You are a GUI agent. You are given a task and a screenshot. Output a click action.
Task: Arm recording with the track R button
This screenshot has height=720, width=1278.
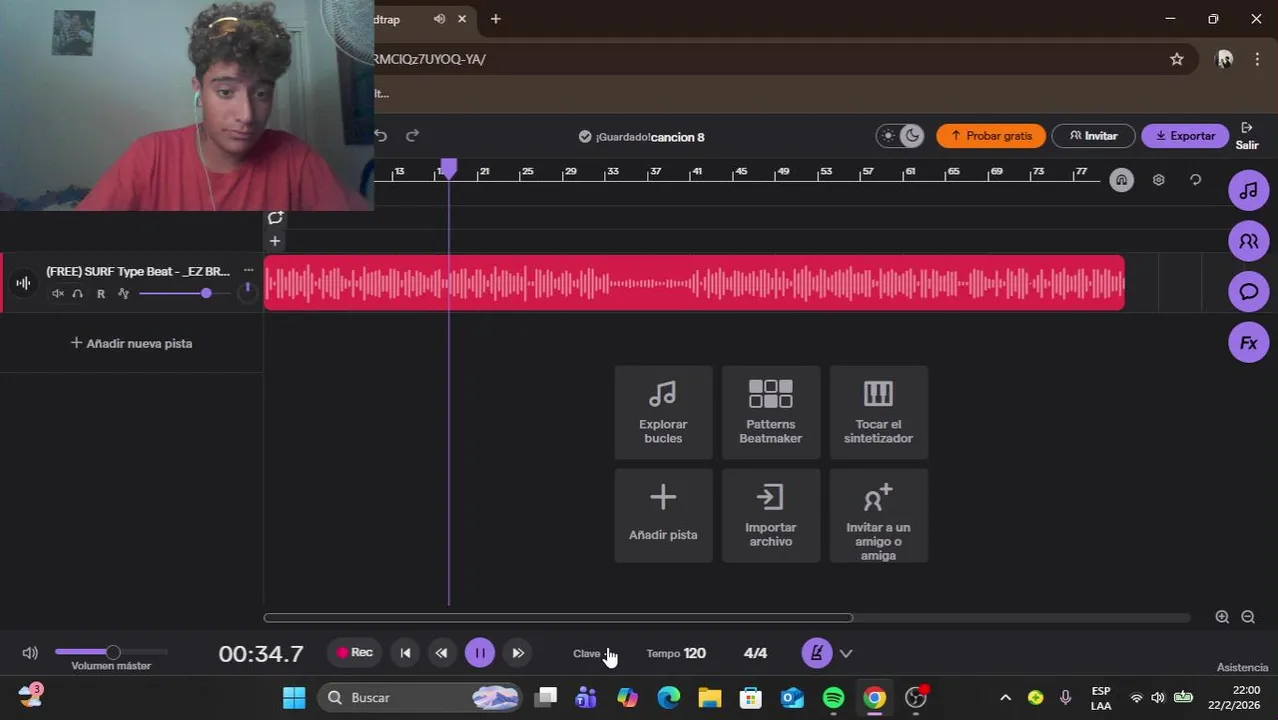pos(100,294)
